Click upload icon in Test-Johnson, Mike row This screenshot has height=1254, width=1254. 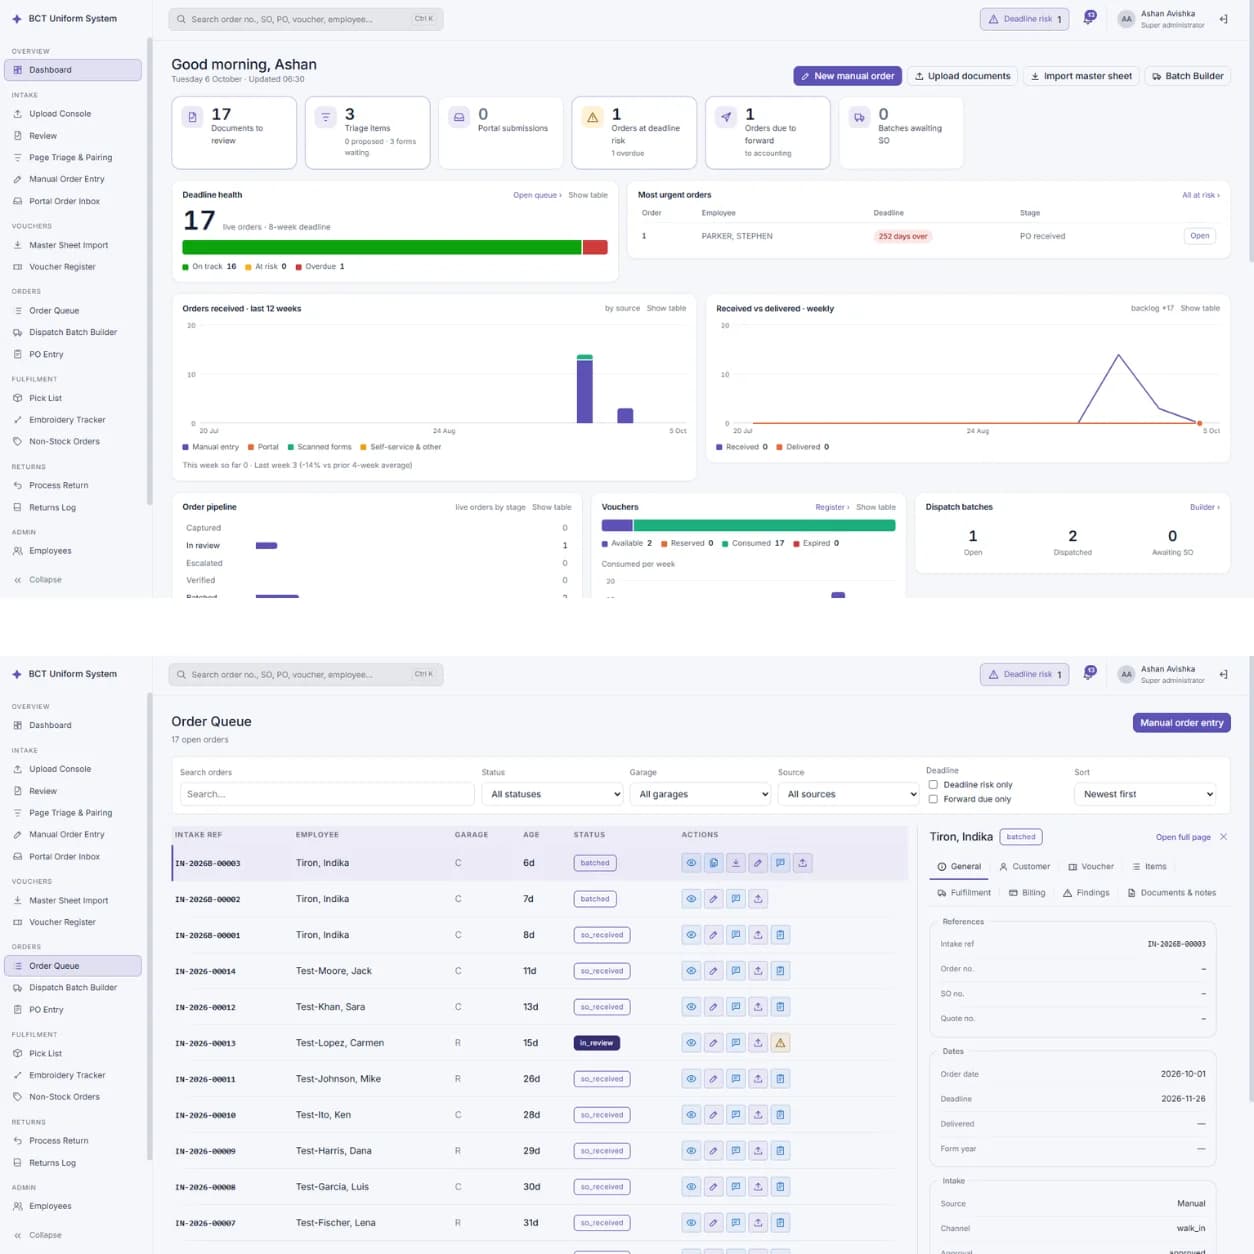coord(758,1078)
